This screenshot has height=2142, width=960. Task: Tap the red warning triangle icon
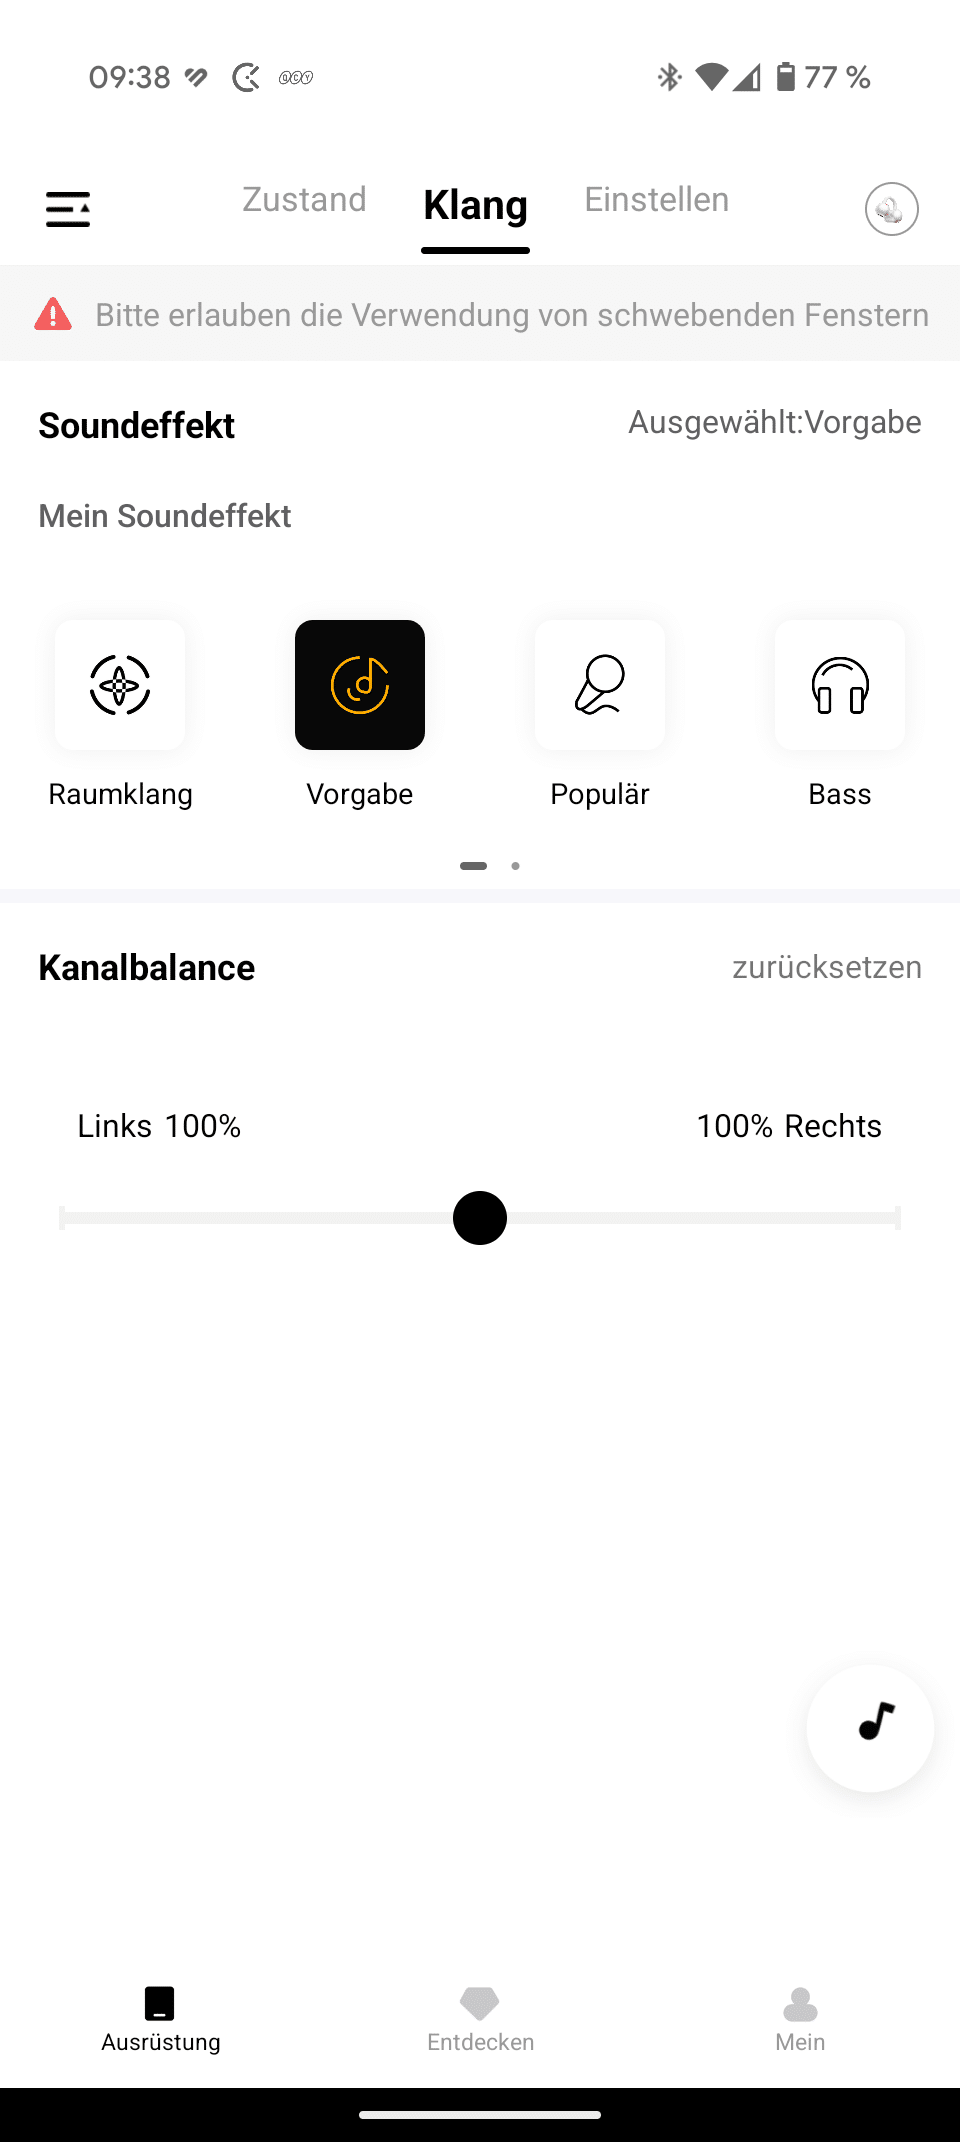(53, 314)
